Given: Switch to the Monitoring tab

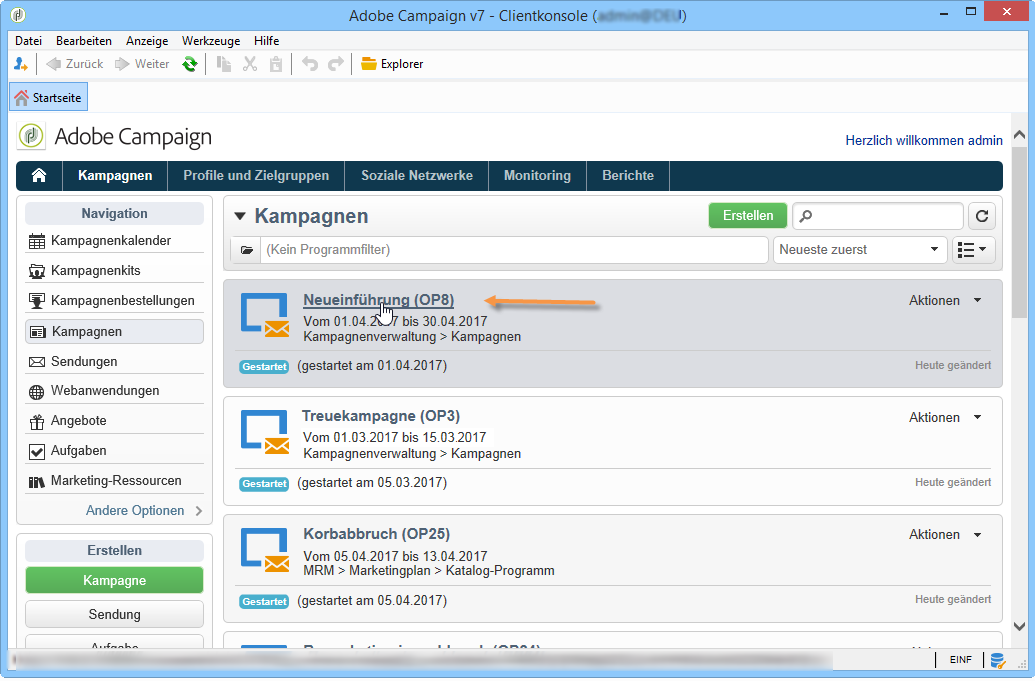Looking at the screenshot, I should coord(537,176).
